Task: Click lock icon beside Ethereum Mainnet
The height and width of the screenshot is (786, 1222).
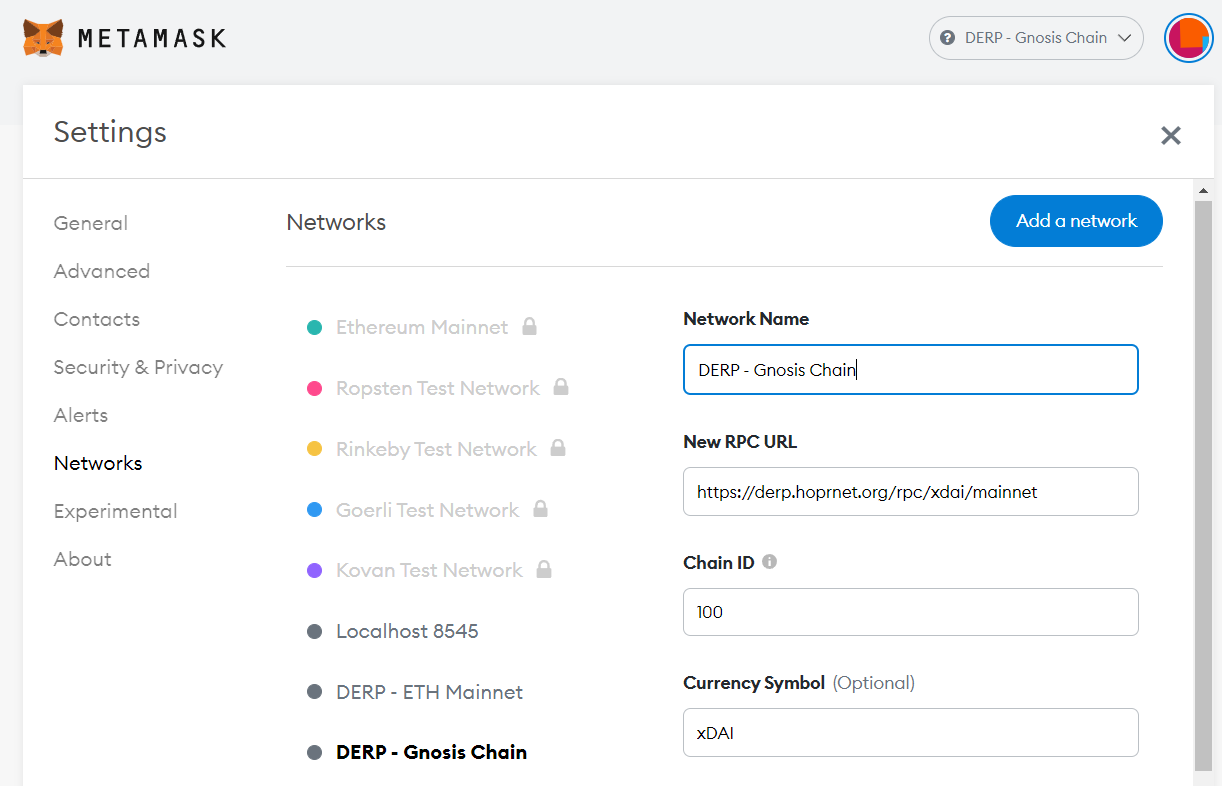Action: coord(530,326)
